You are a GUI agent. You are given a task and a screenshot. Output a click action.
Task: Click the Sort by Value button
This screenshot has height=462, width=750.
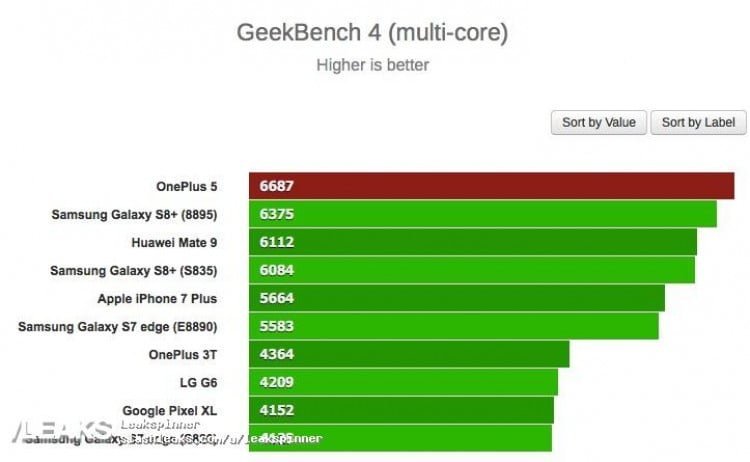coord(598,122)
